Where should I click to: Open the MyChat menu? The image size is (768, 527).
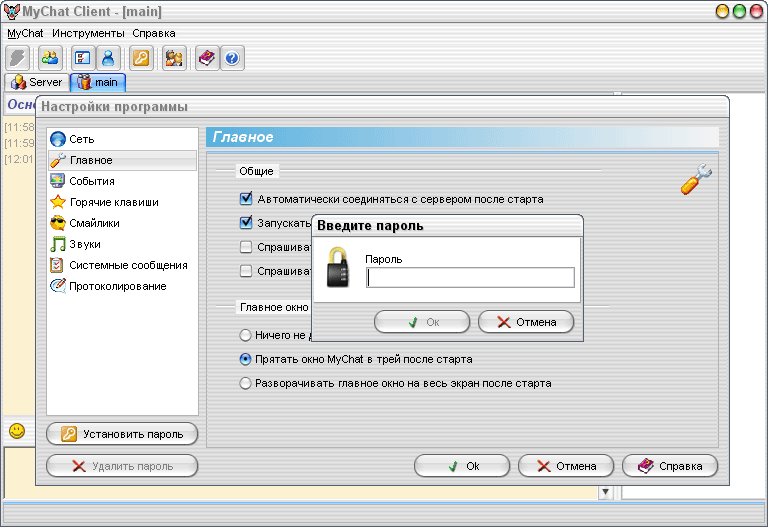(x=25, y=33)
